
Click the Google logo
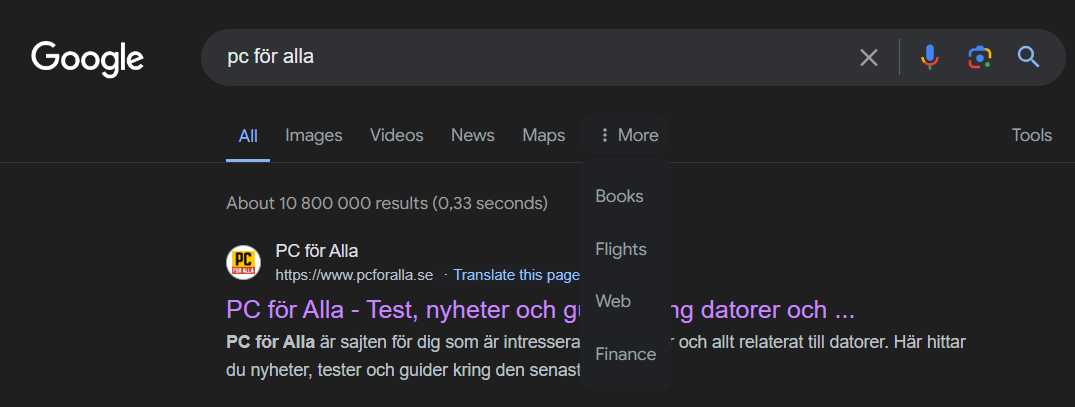click(88, 58)
